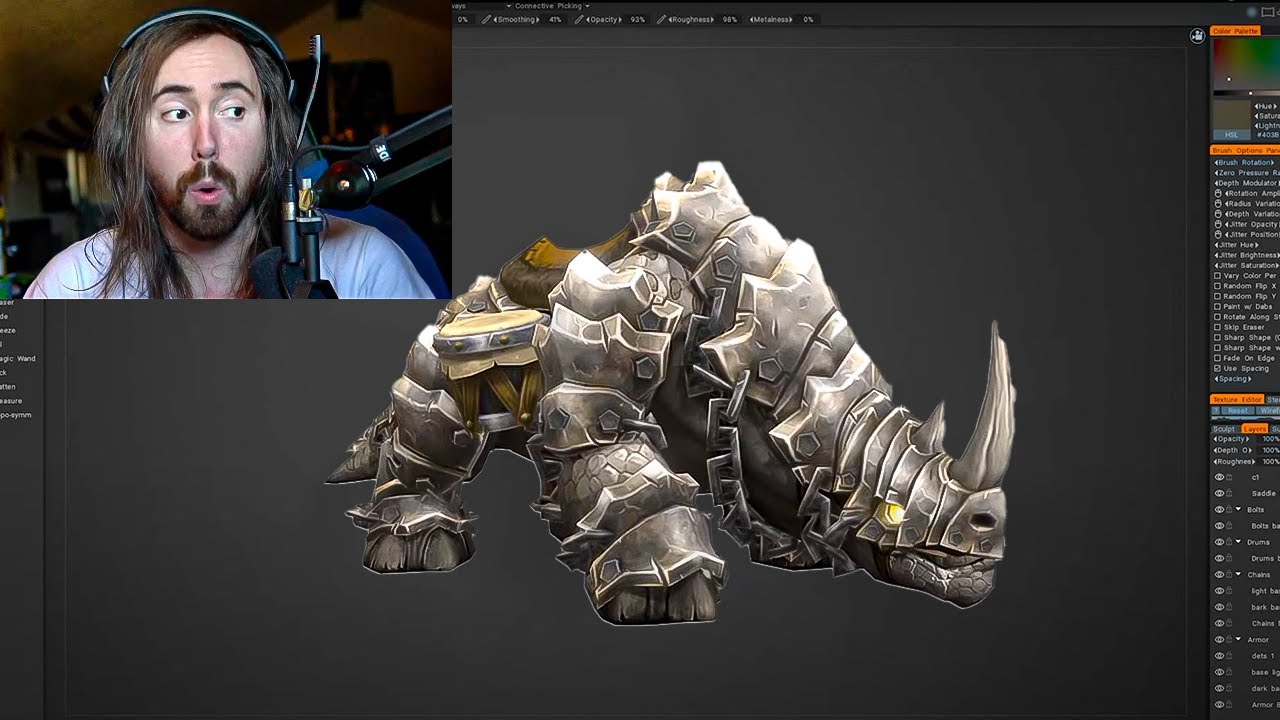Lock the Armor layer group
Viewport: 1280px width, 720px height.
pos(1229,640)
